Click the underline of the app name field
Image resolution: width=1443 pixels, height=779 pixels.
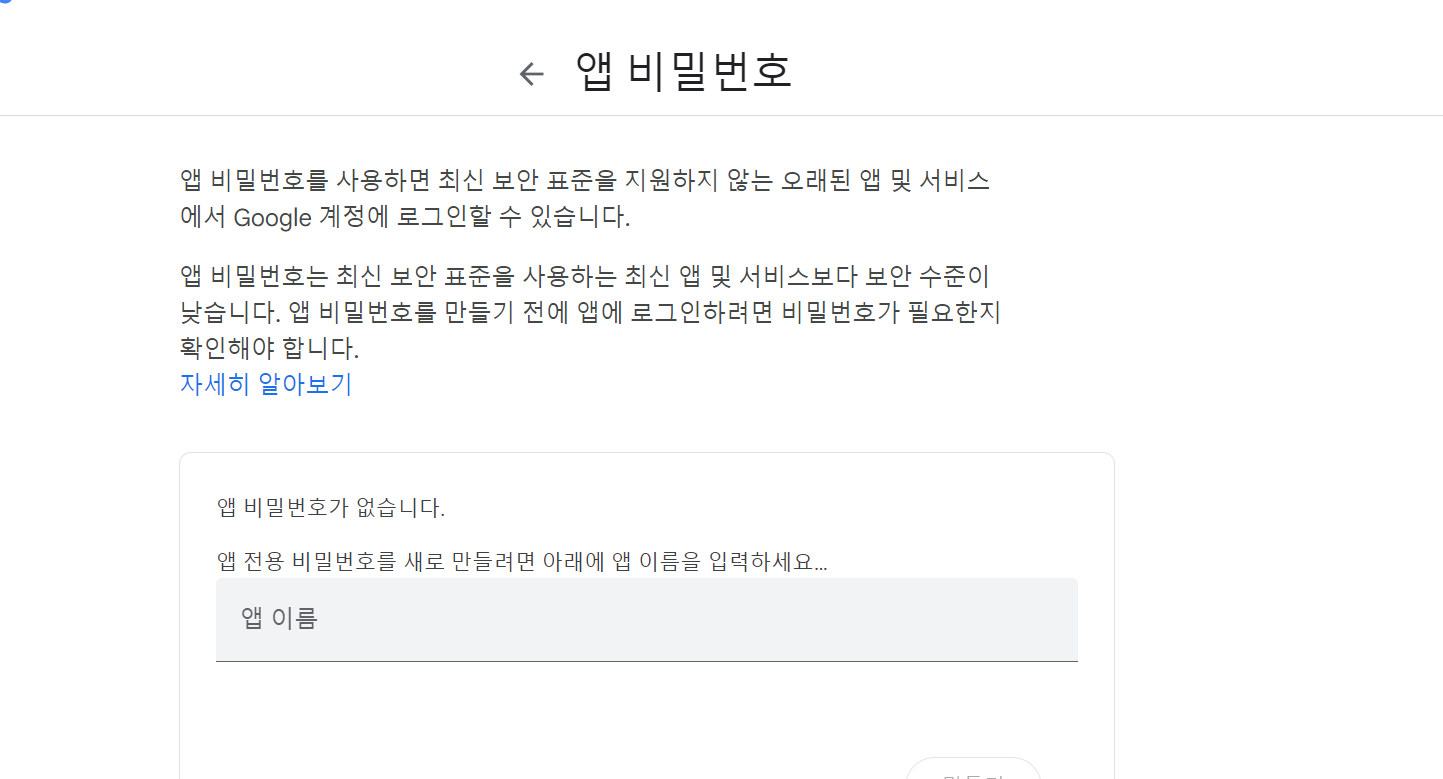pyautogui.click(x=647, y=661)
